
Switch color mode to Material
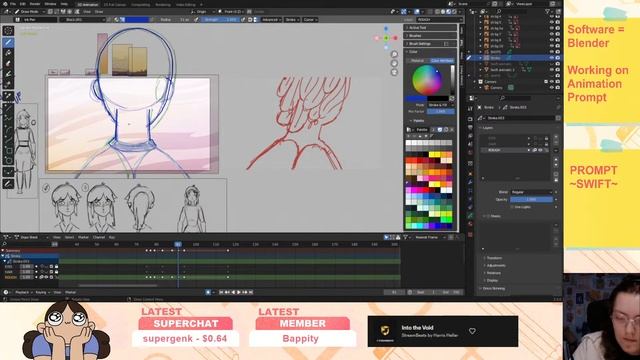(418, 60)
